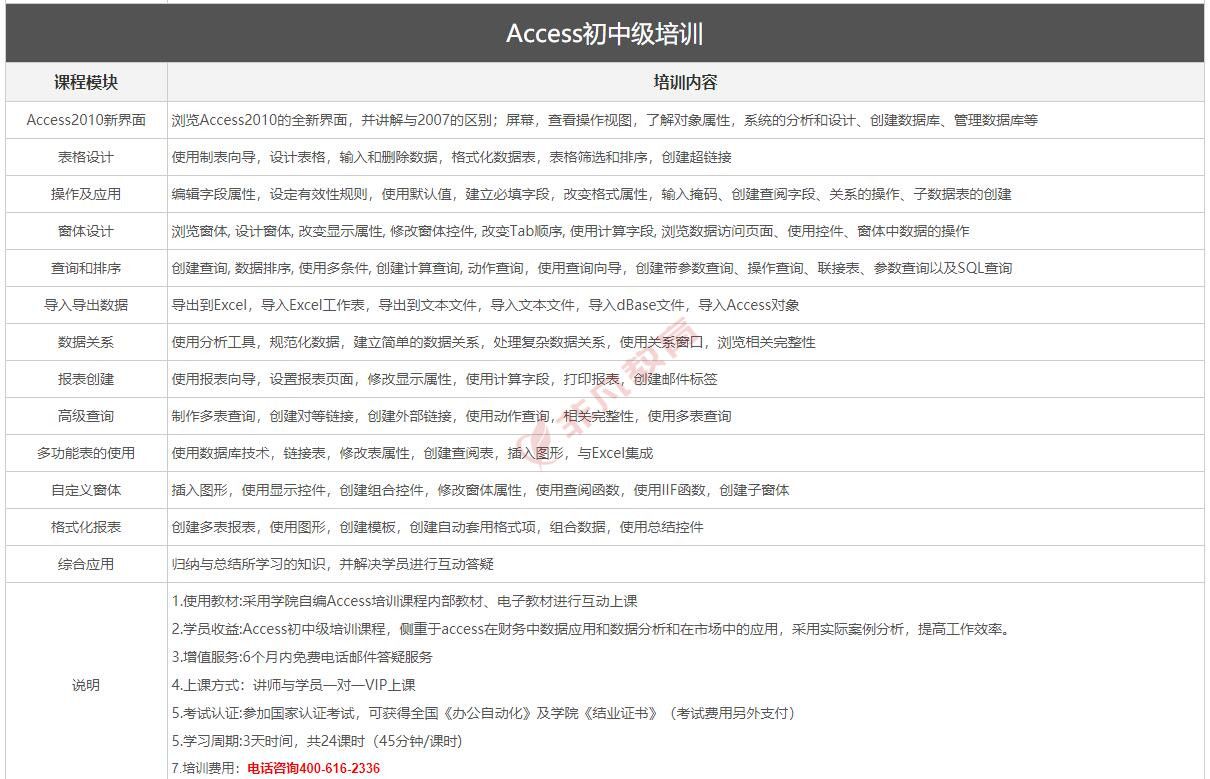
Task: Select note line "5.学习周期:3天时间"
Action: click(x=317, y=741)
